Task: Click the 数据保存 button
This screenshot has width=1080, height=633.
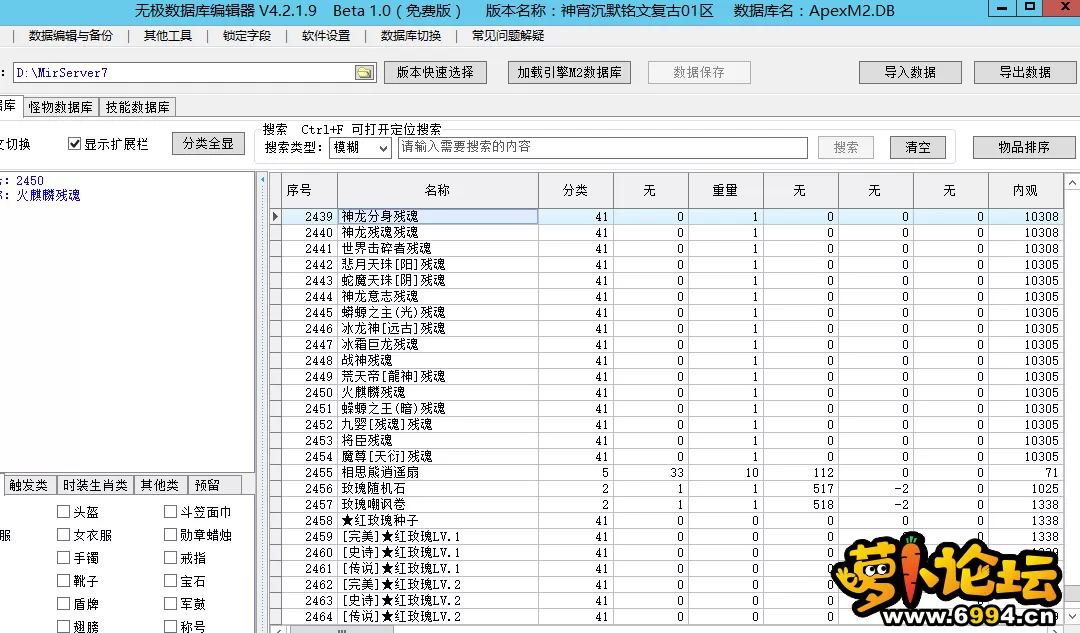Action: pyautogui.click(x=699, y=72)
